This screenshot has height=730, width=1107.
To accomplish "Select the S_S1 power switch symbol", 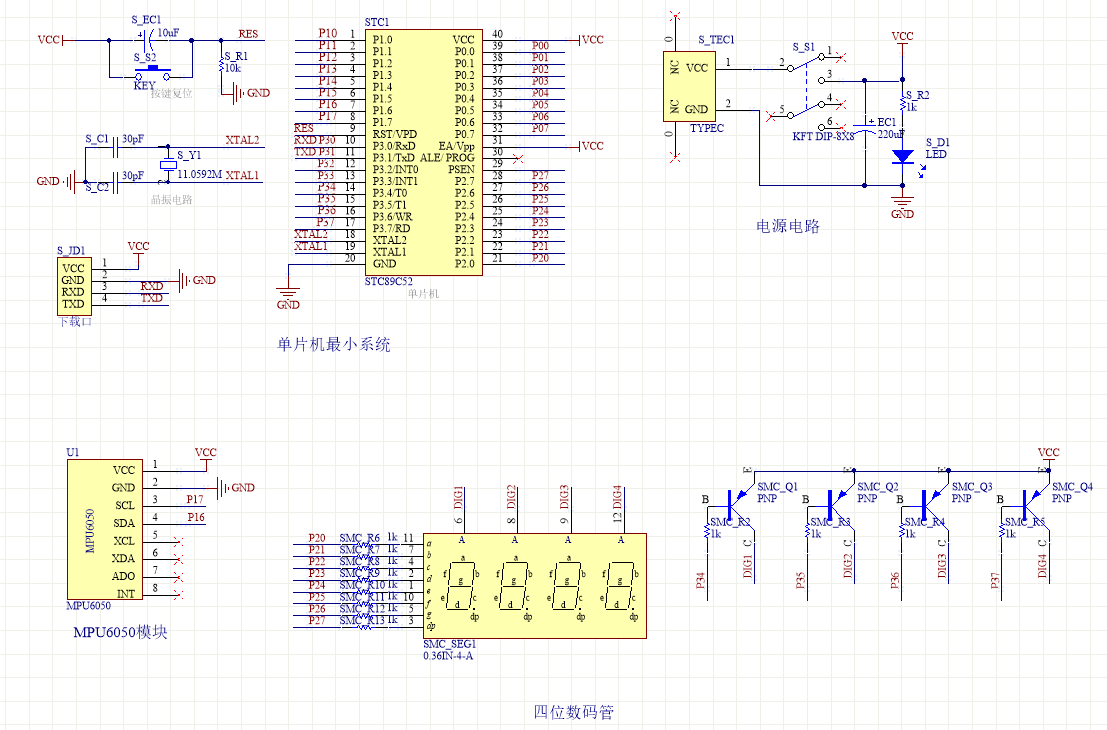I will [x=807, y=90].
